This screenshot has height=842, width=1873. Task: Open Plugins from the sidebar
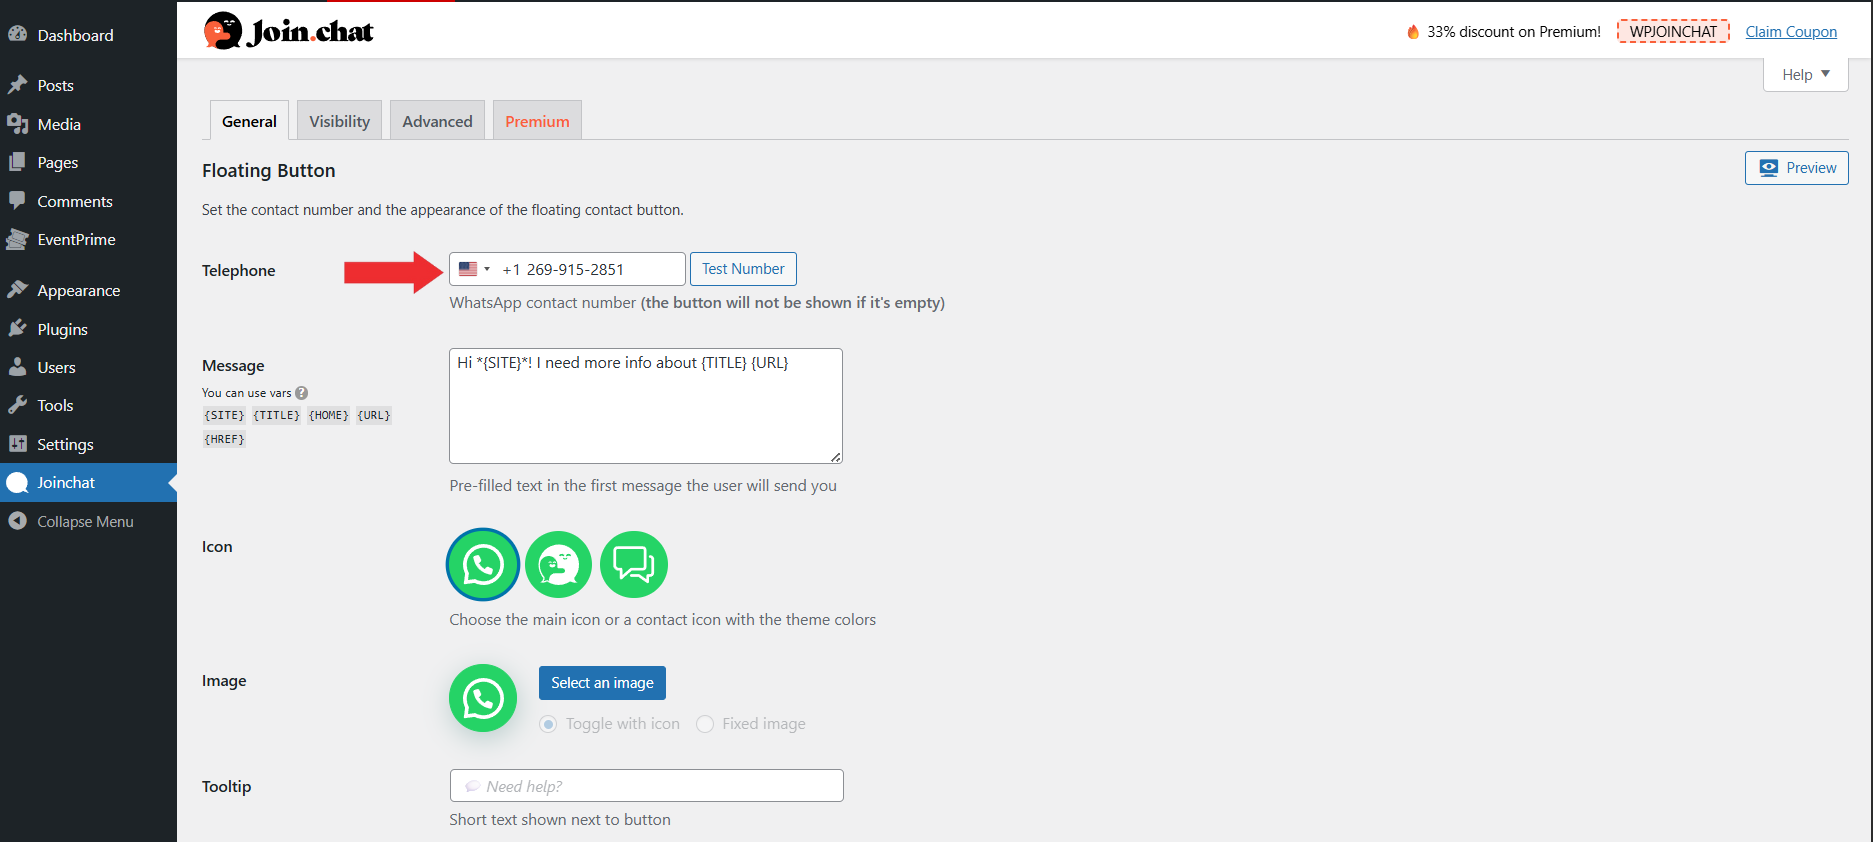pos(62,329)
